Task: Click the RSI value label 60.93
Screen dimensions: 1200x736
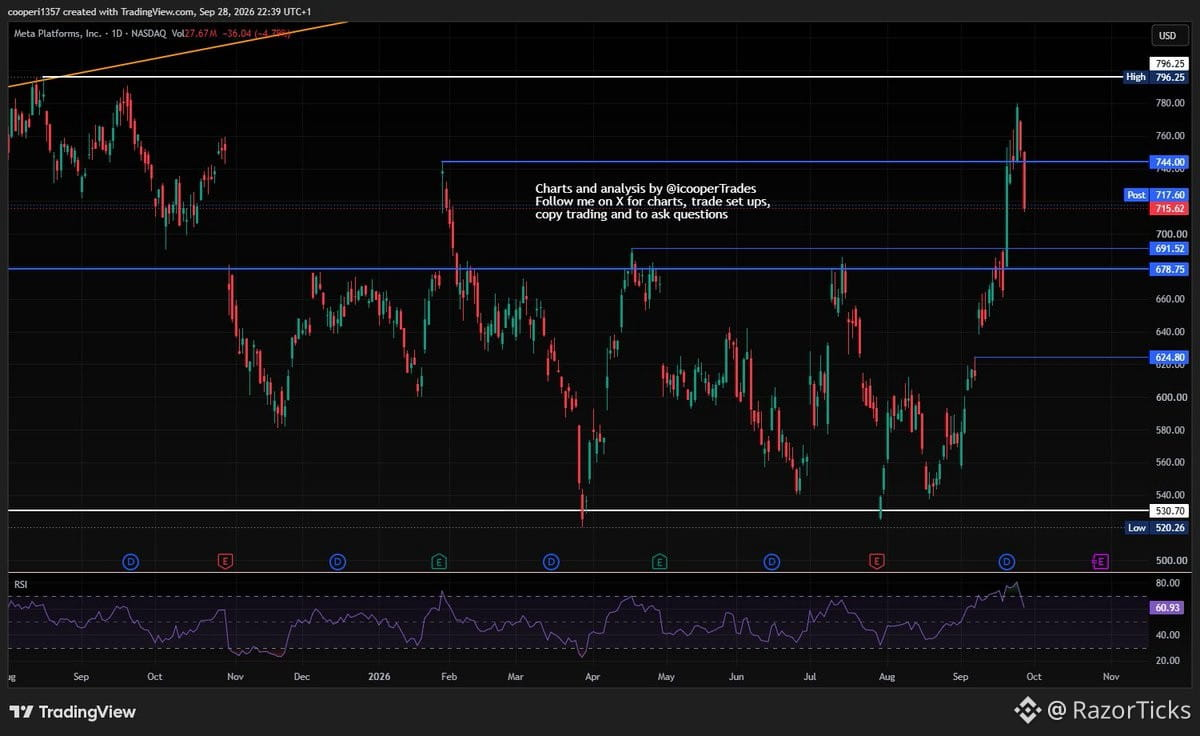Action: pyautogui.click(x=1168, y=607)
